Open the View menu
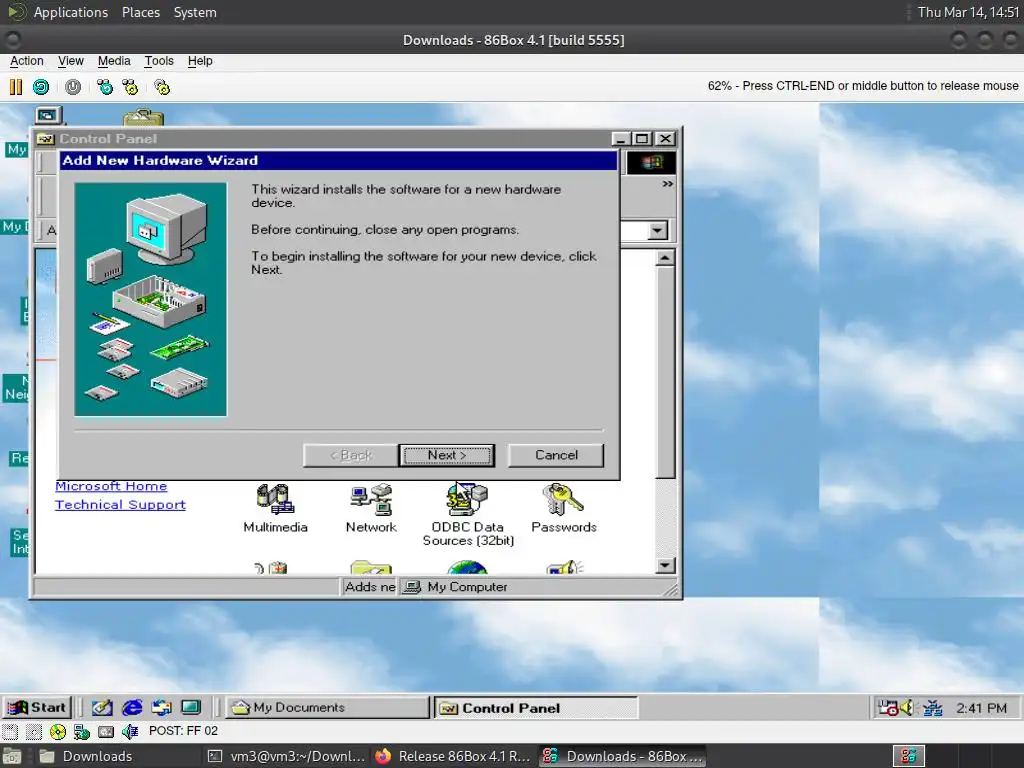 coord(71,61)
